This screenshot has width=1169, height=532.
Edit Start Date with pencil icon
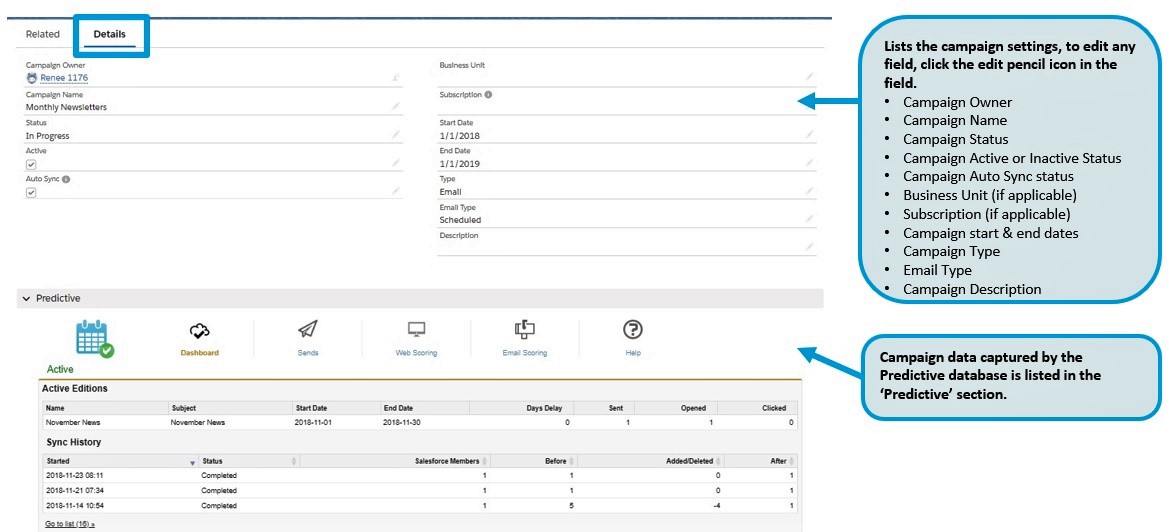[809, 134]
